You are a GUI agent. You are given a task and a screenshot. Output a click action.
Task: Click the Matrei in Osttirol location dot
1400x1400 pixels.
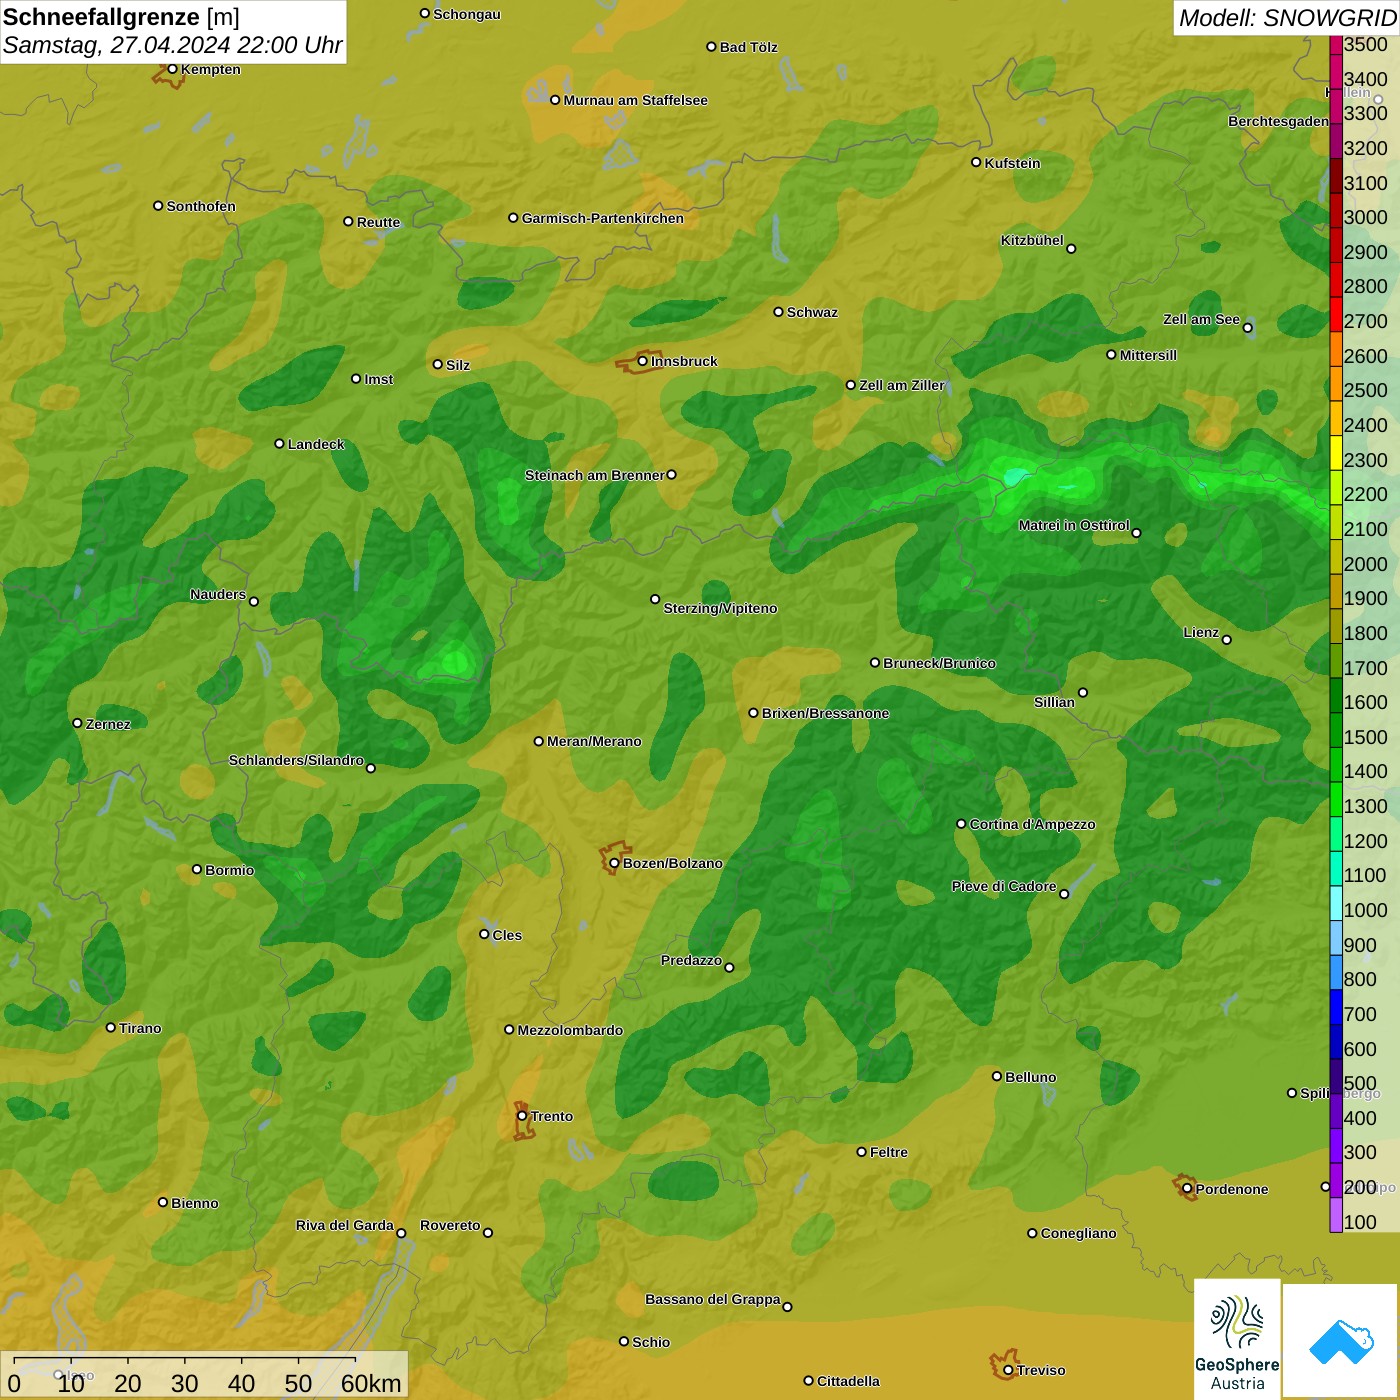[x=1136, y=533]
